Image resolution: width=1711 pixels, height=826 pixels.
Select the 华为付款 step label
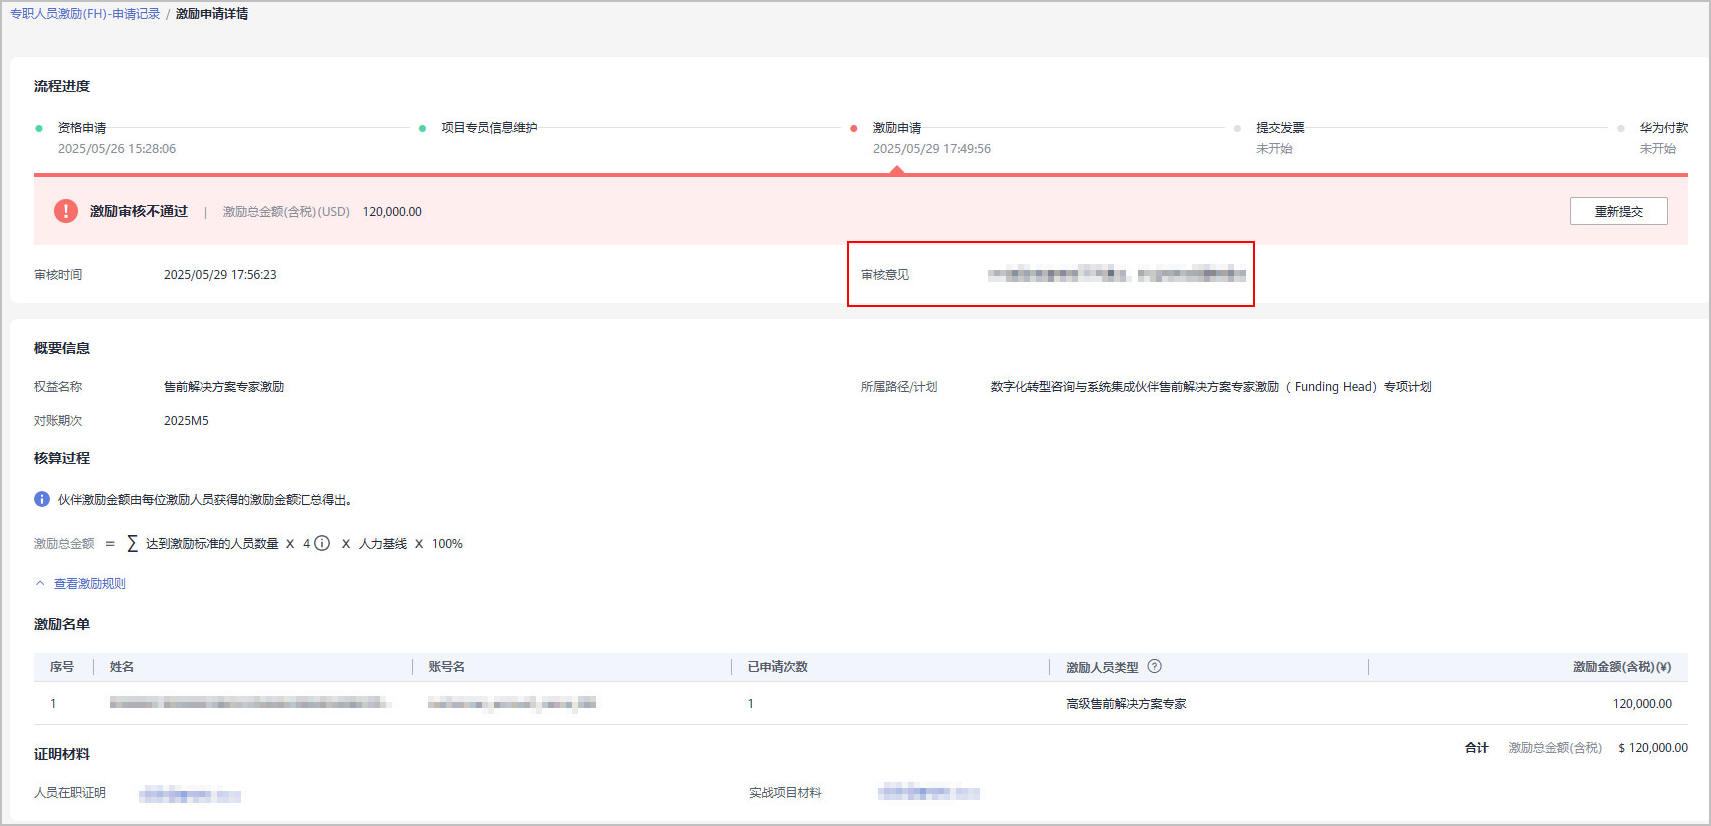click(1663, 128)
